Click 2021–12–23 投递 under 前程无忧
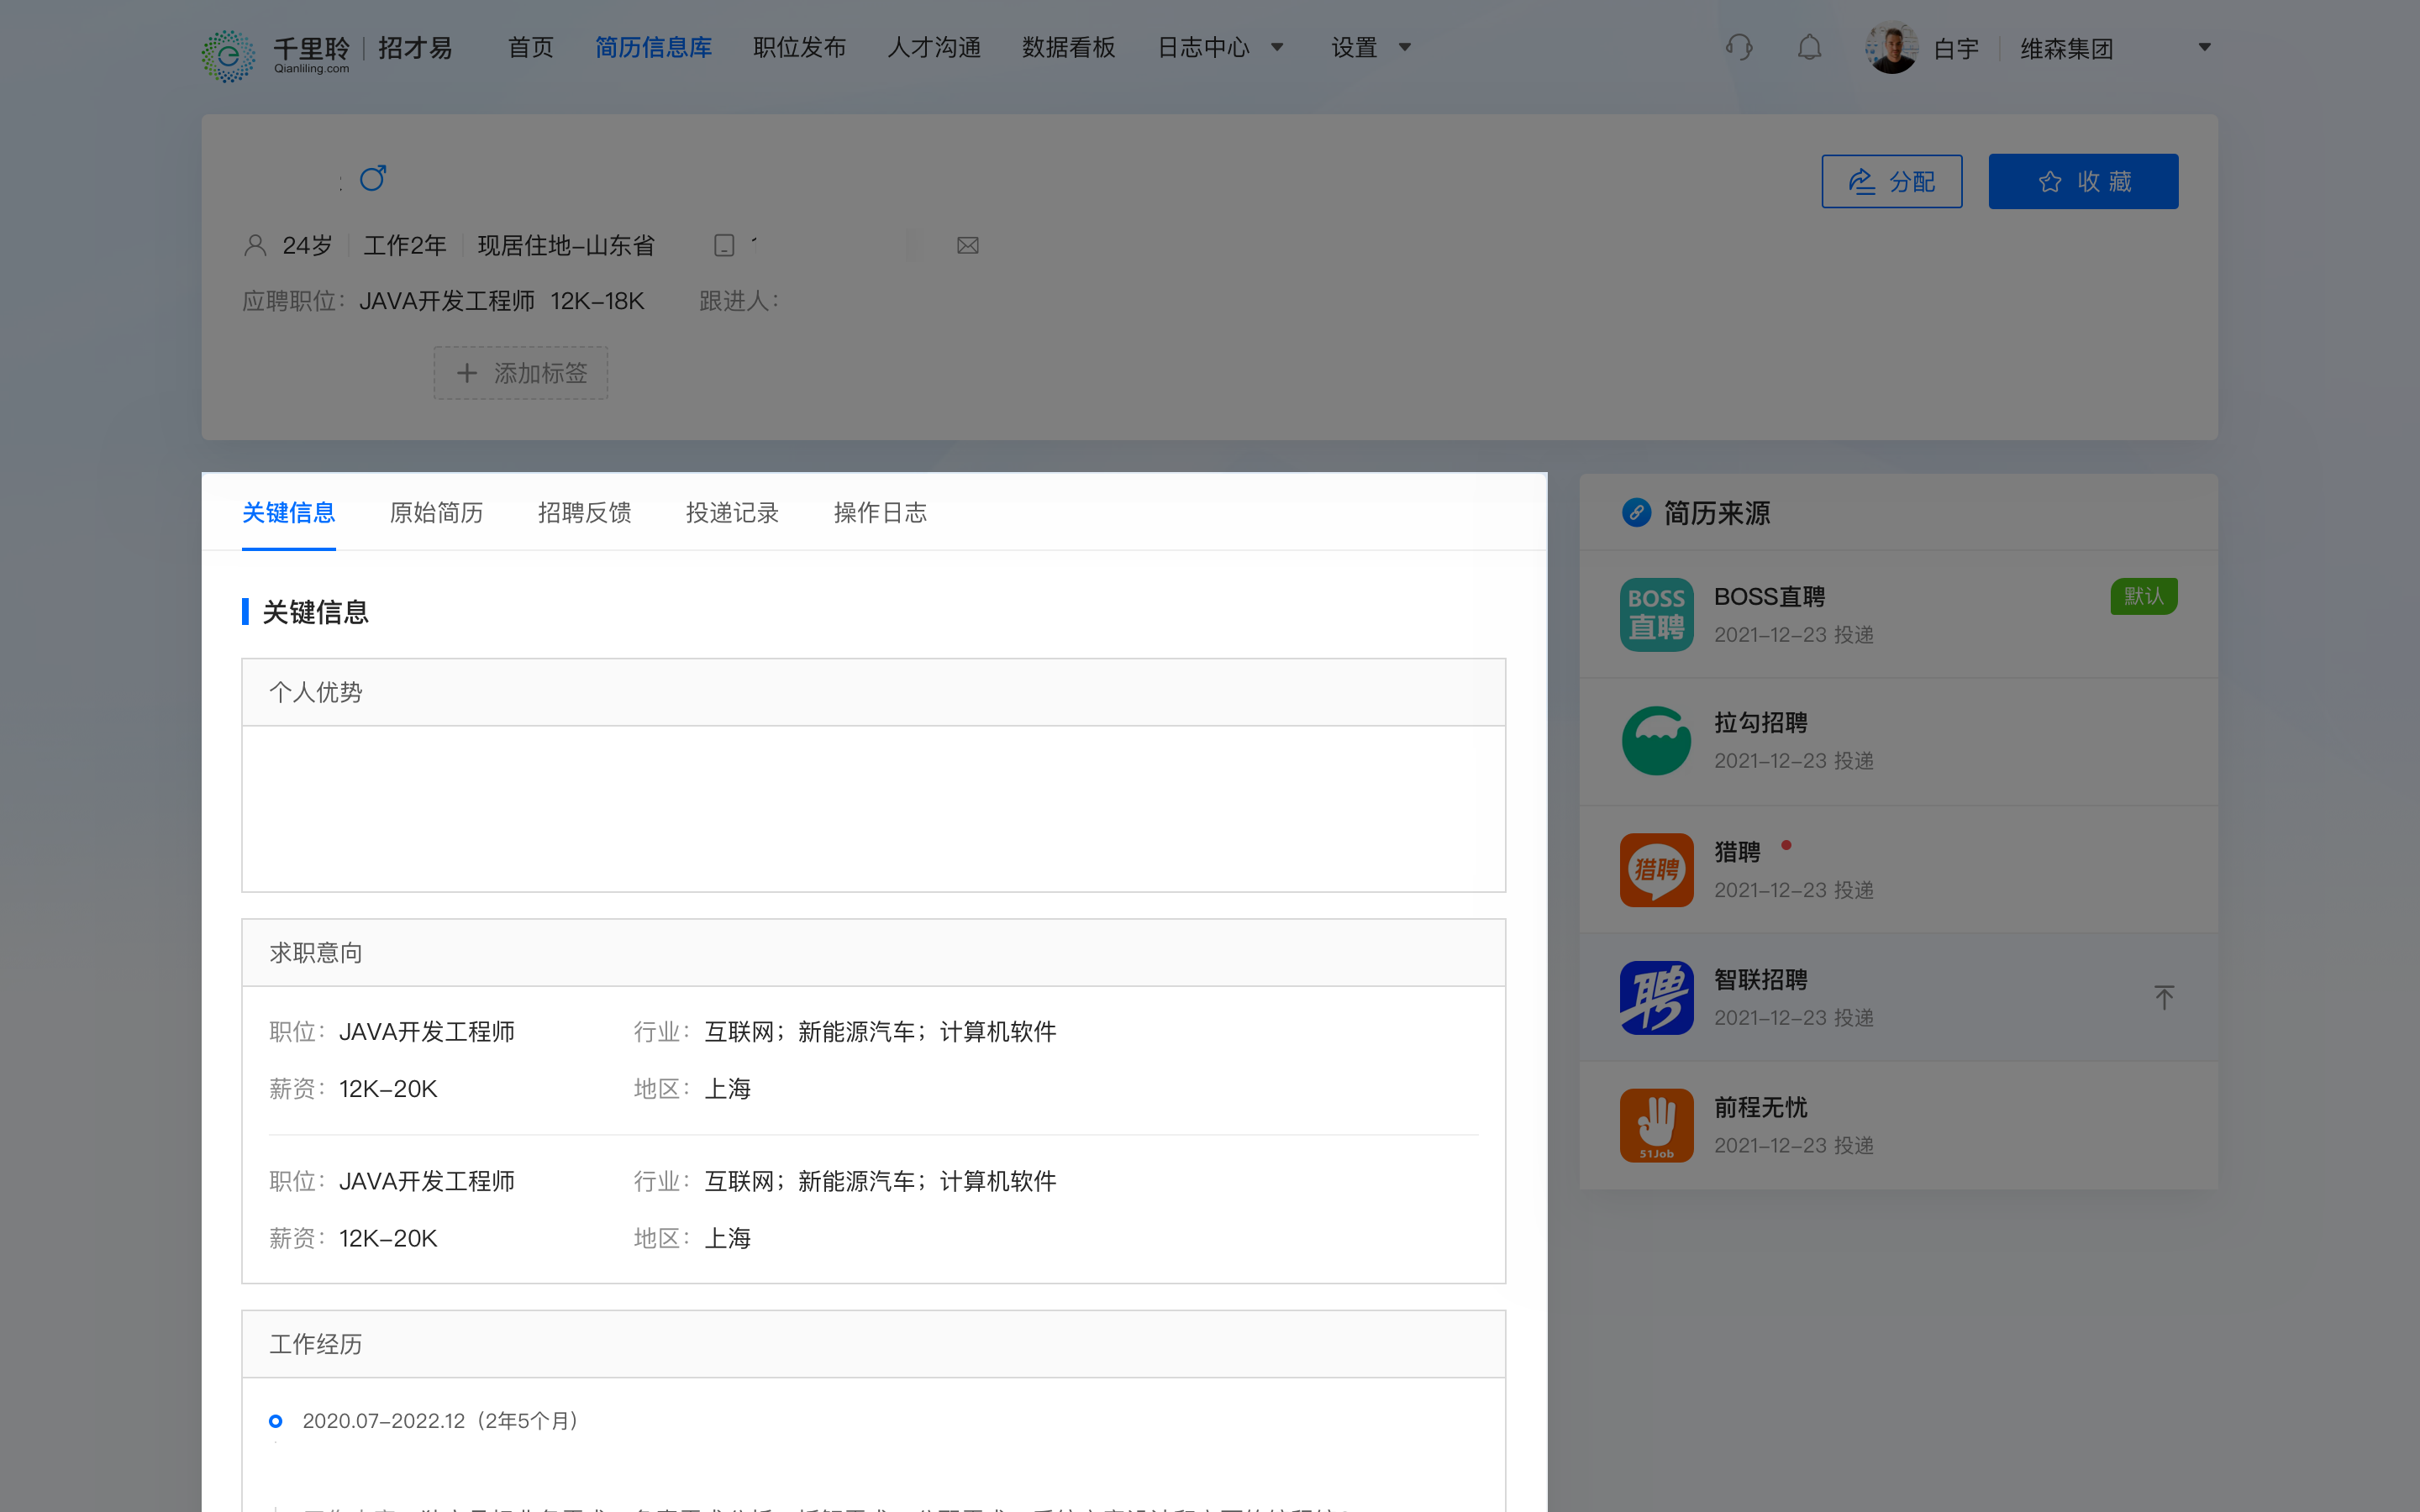The height and width of the screenshot is (1512, 2420). point(1794,1145)
